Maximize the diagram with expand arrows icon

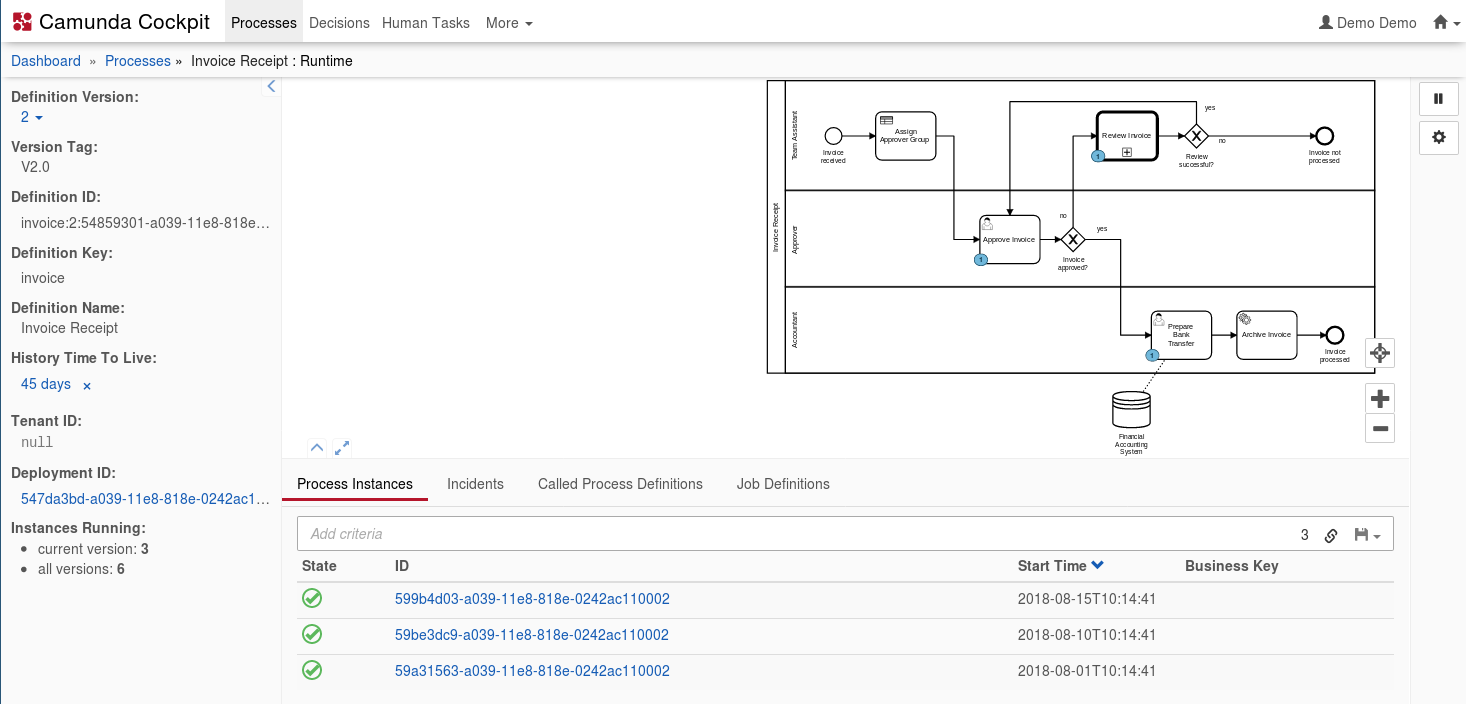(341, 447)
